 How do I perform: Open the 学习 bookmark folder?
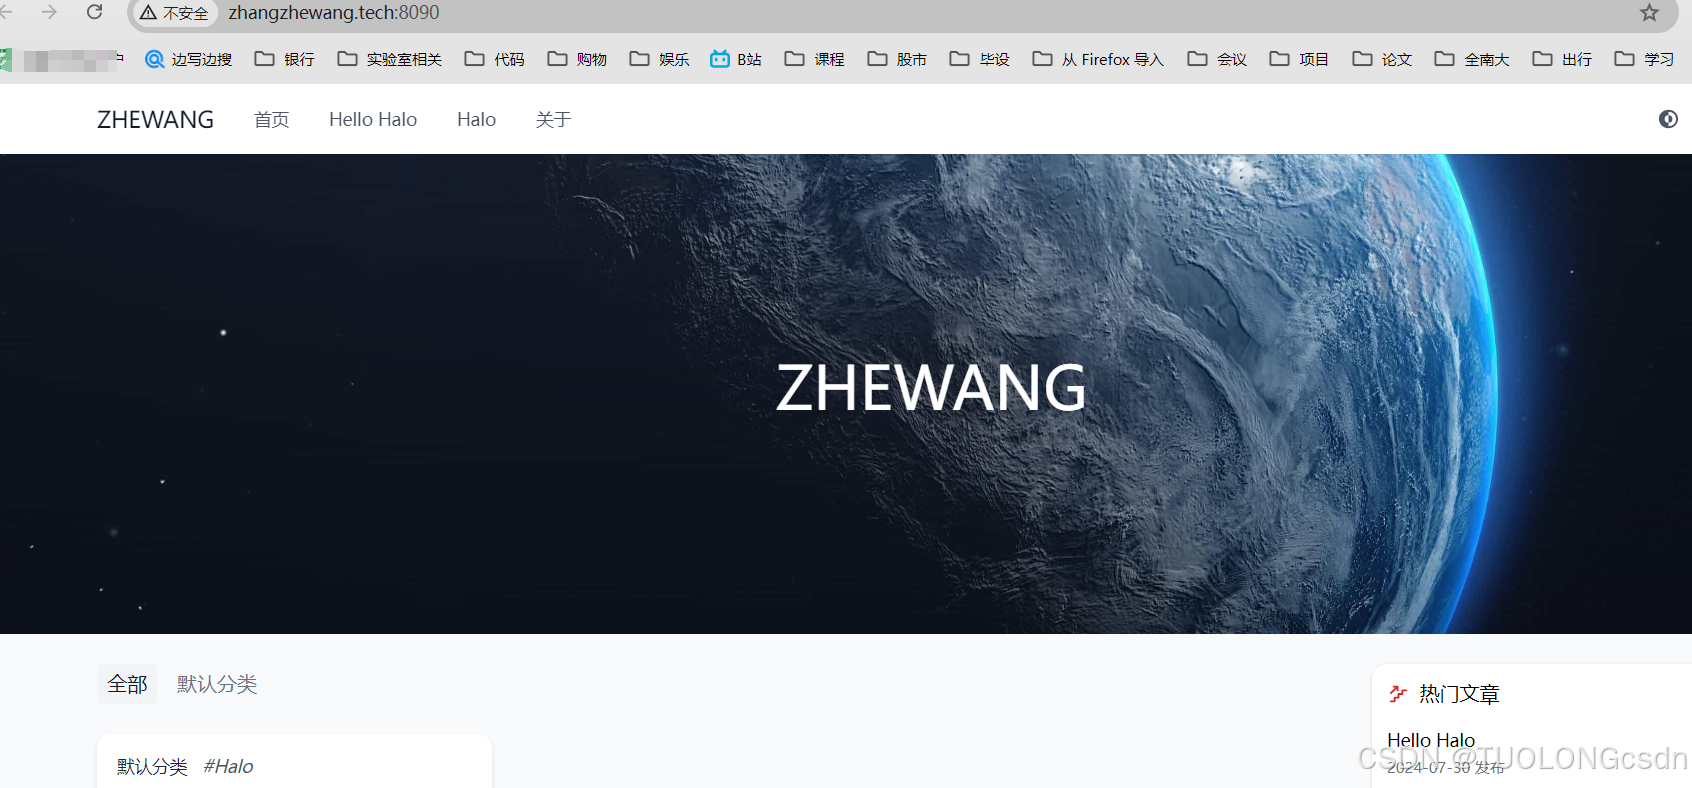[1645, 59]
